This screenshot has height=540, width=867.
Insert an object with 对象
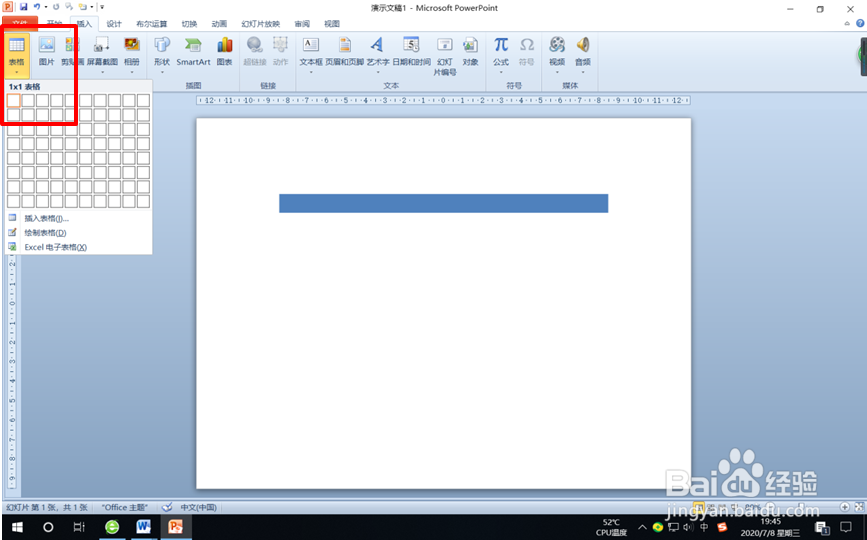tap(470, 51)
